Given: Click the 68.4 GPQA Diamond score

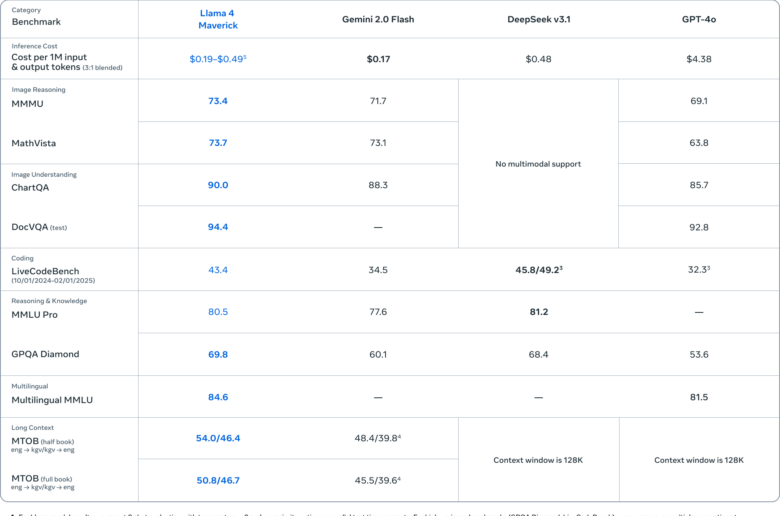Looking at the screenshot, I should 538,355.
